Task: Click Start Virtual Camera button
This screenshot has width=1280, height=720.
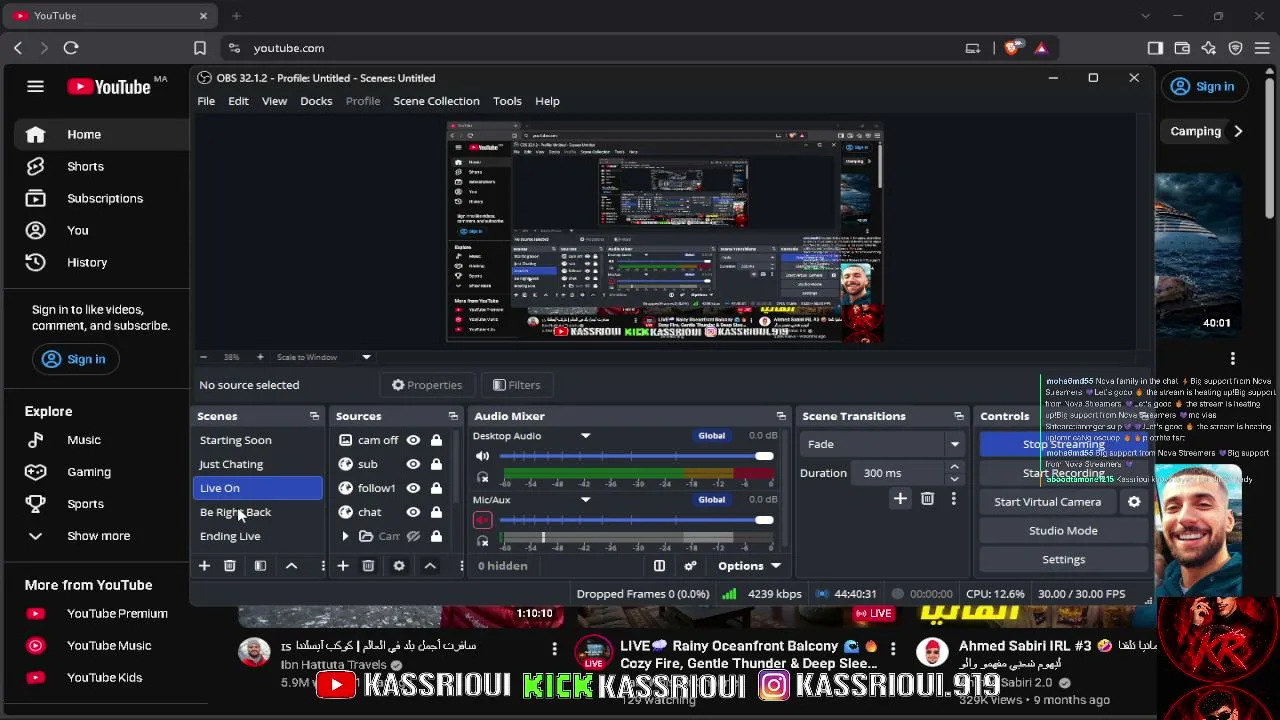Action: click(x=1048, y=502)
